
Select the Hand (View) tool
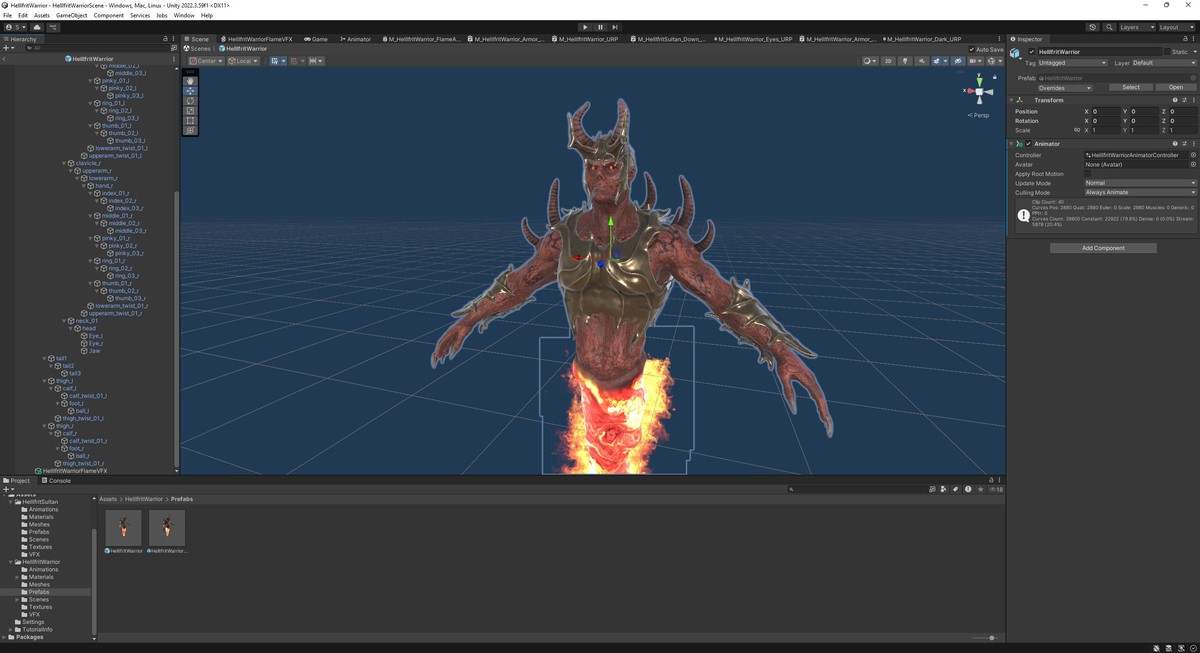(190, 81)
